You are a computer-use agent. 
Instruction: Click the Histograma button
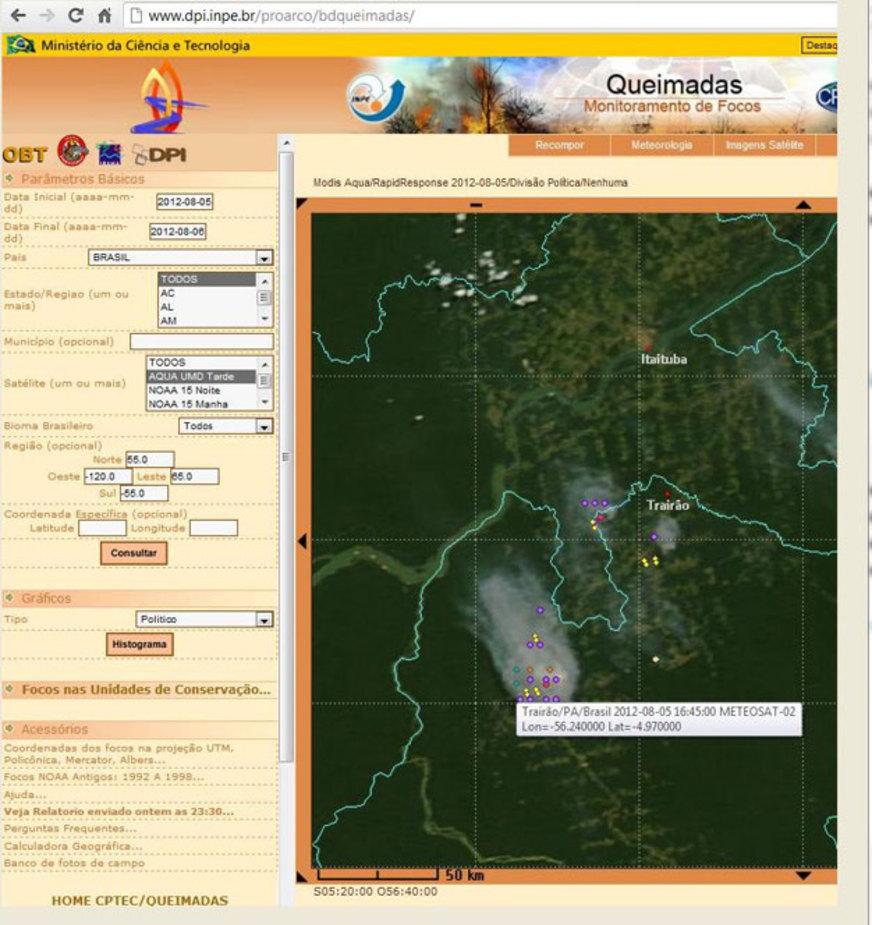(139, 644)
